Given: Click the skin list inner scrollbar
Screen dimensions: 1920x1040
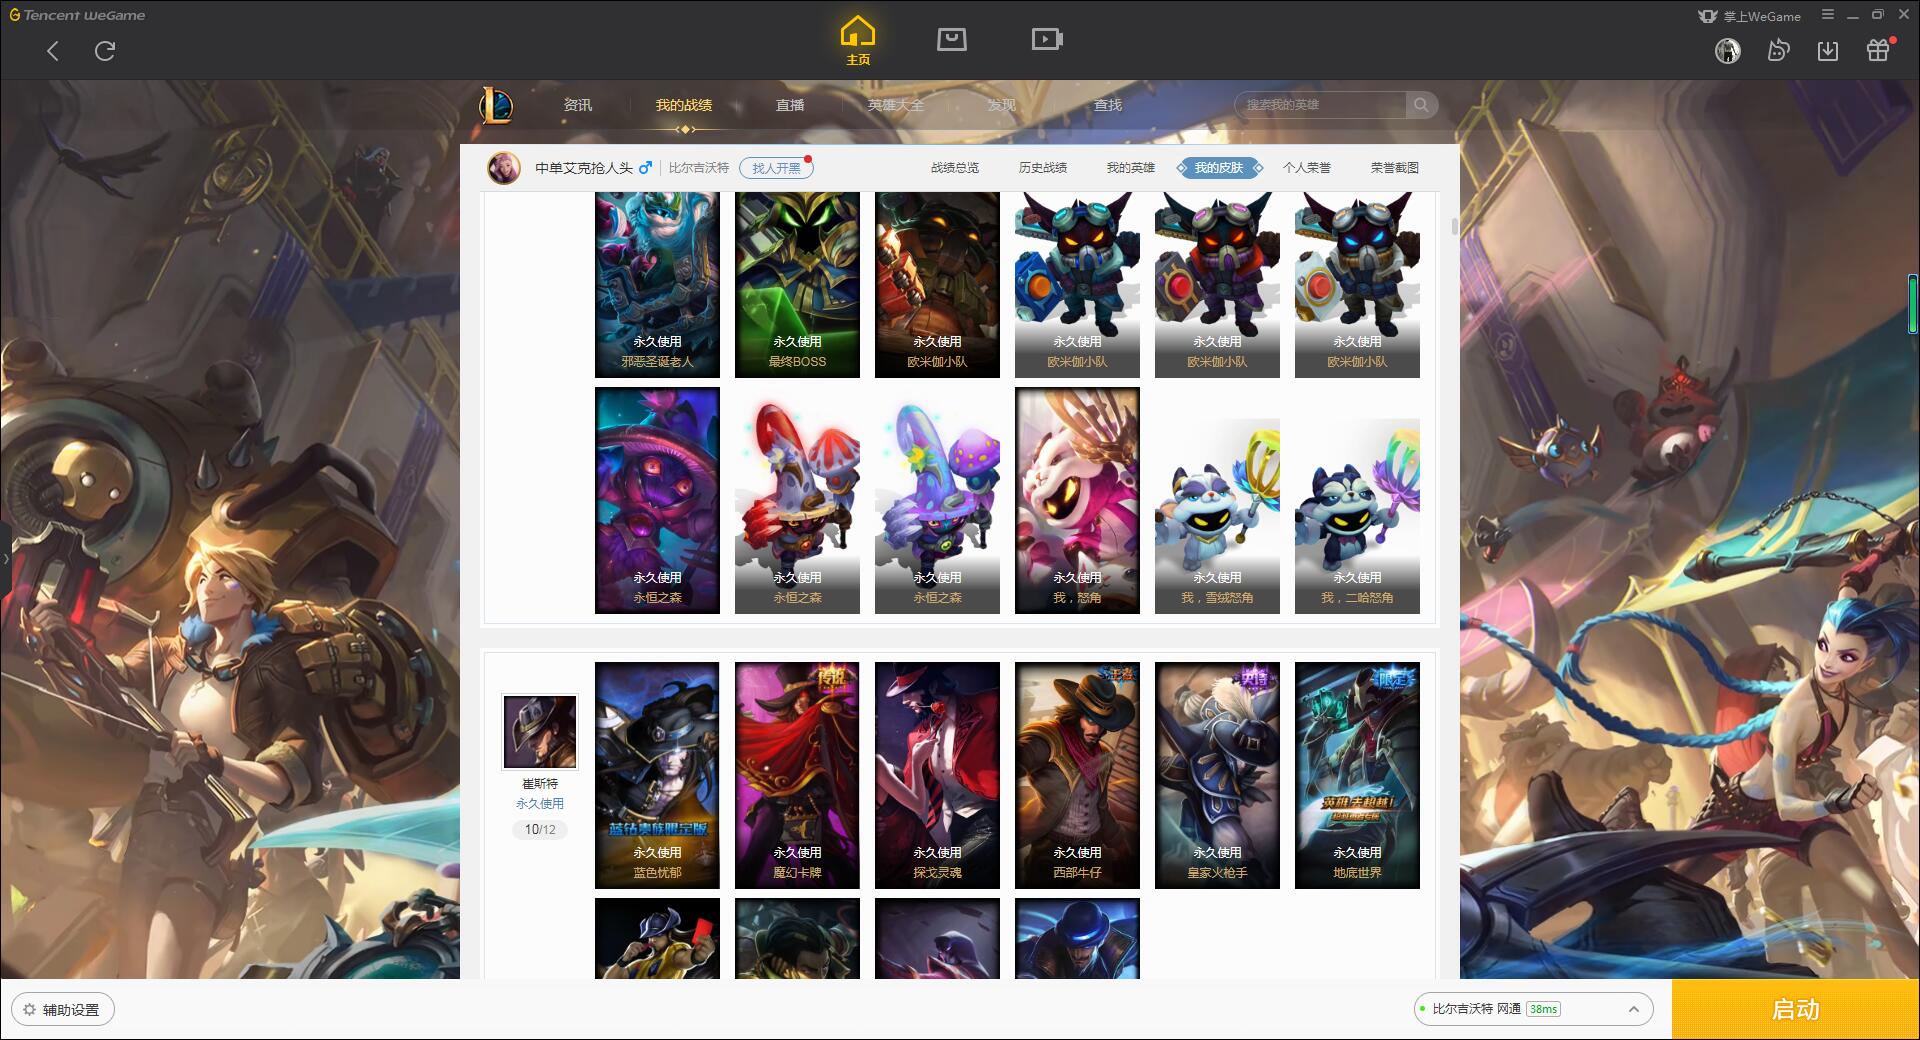Looking at the screenshot, I should coord(1455,227).
